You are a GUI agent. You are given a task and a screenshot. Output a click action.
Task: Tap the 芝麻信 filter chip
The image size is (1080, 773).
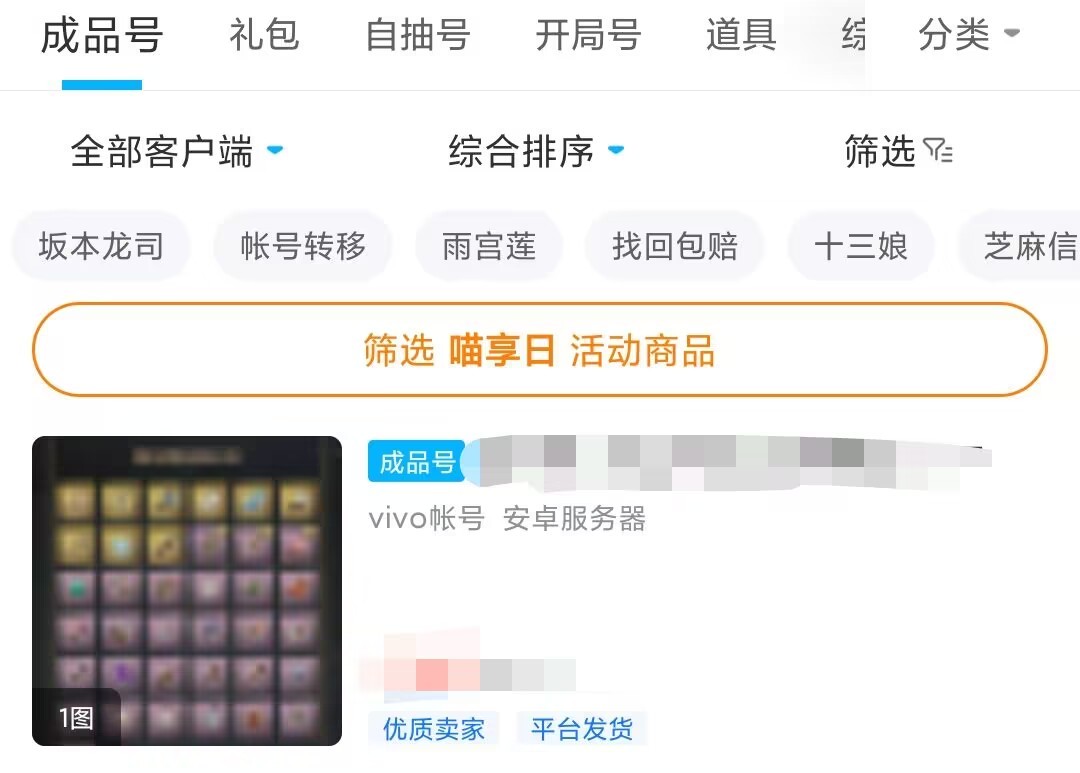(1019, 246)
